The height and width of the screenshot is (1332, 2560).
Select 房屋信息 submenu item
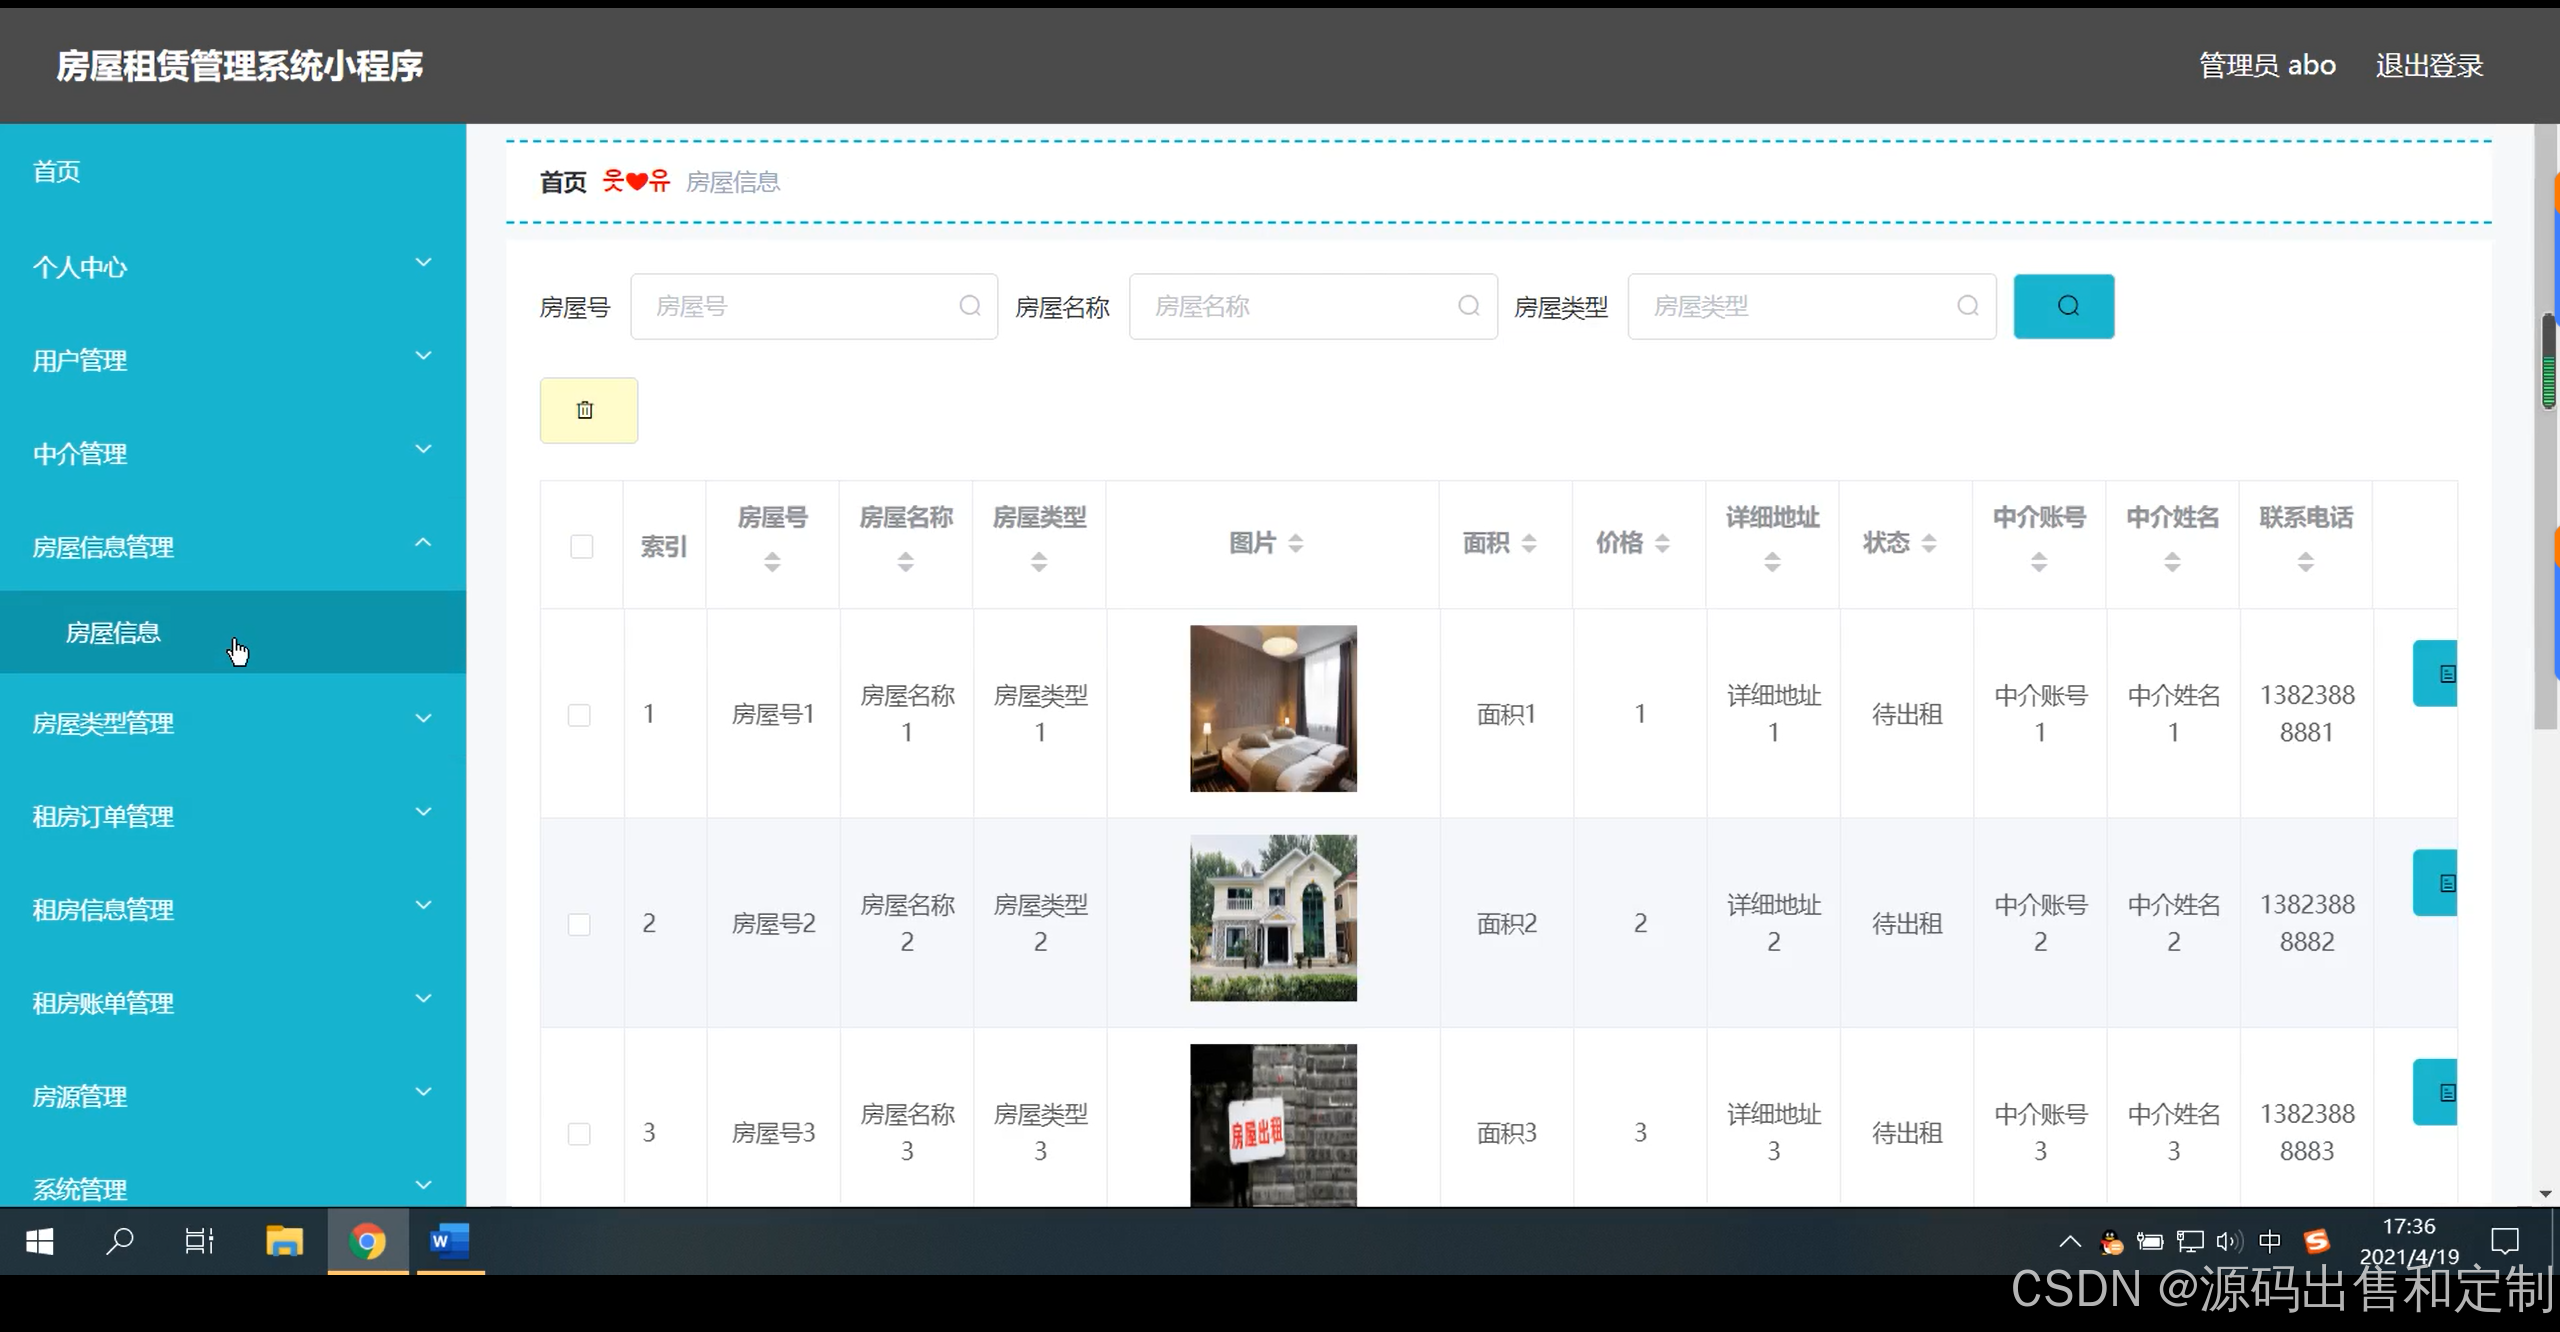pos(113,633)
